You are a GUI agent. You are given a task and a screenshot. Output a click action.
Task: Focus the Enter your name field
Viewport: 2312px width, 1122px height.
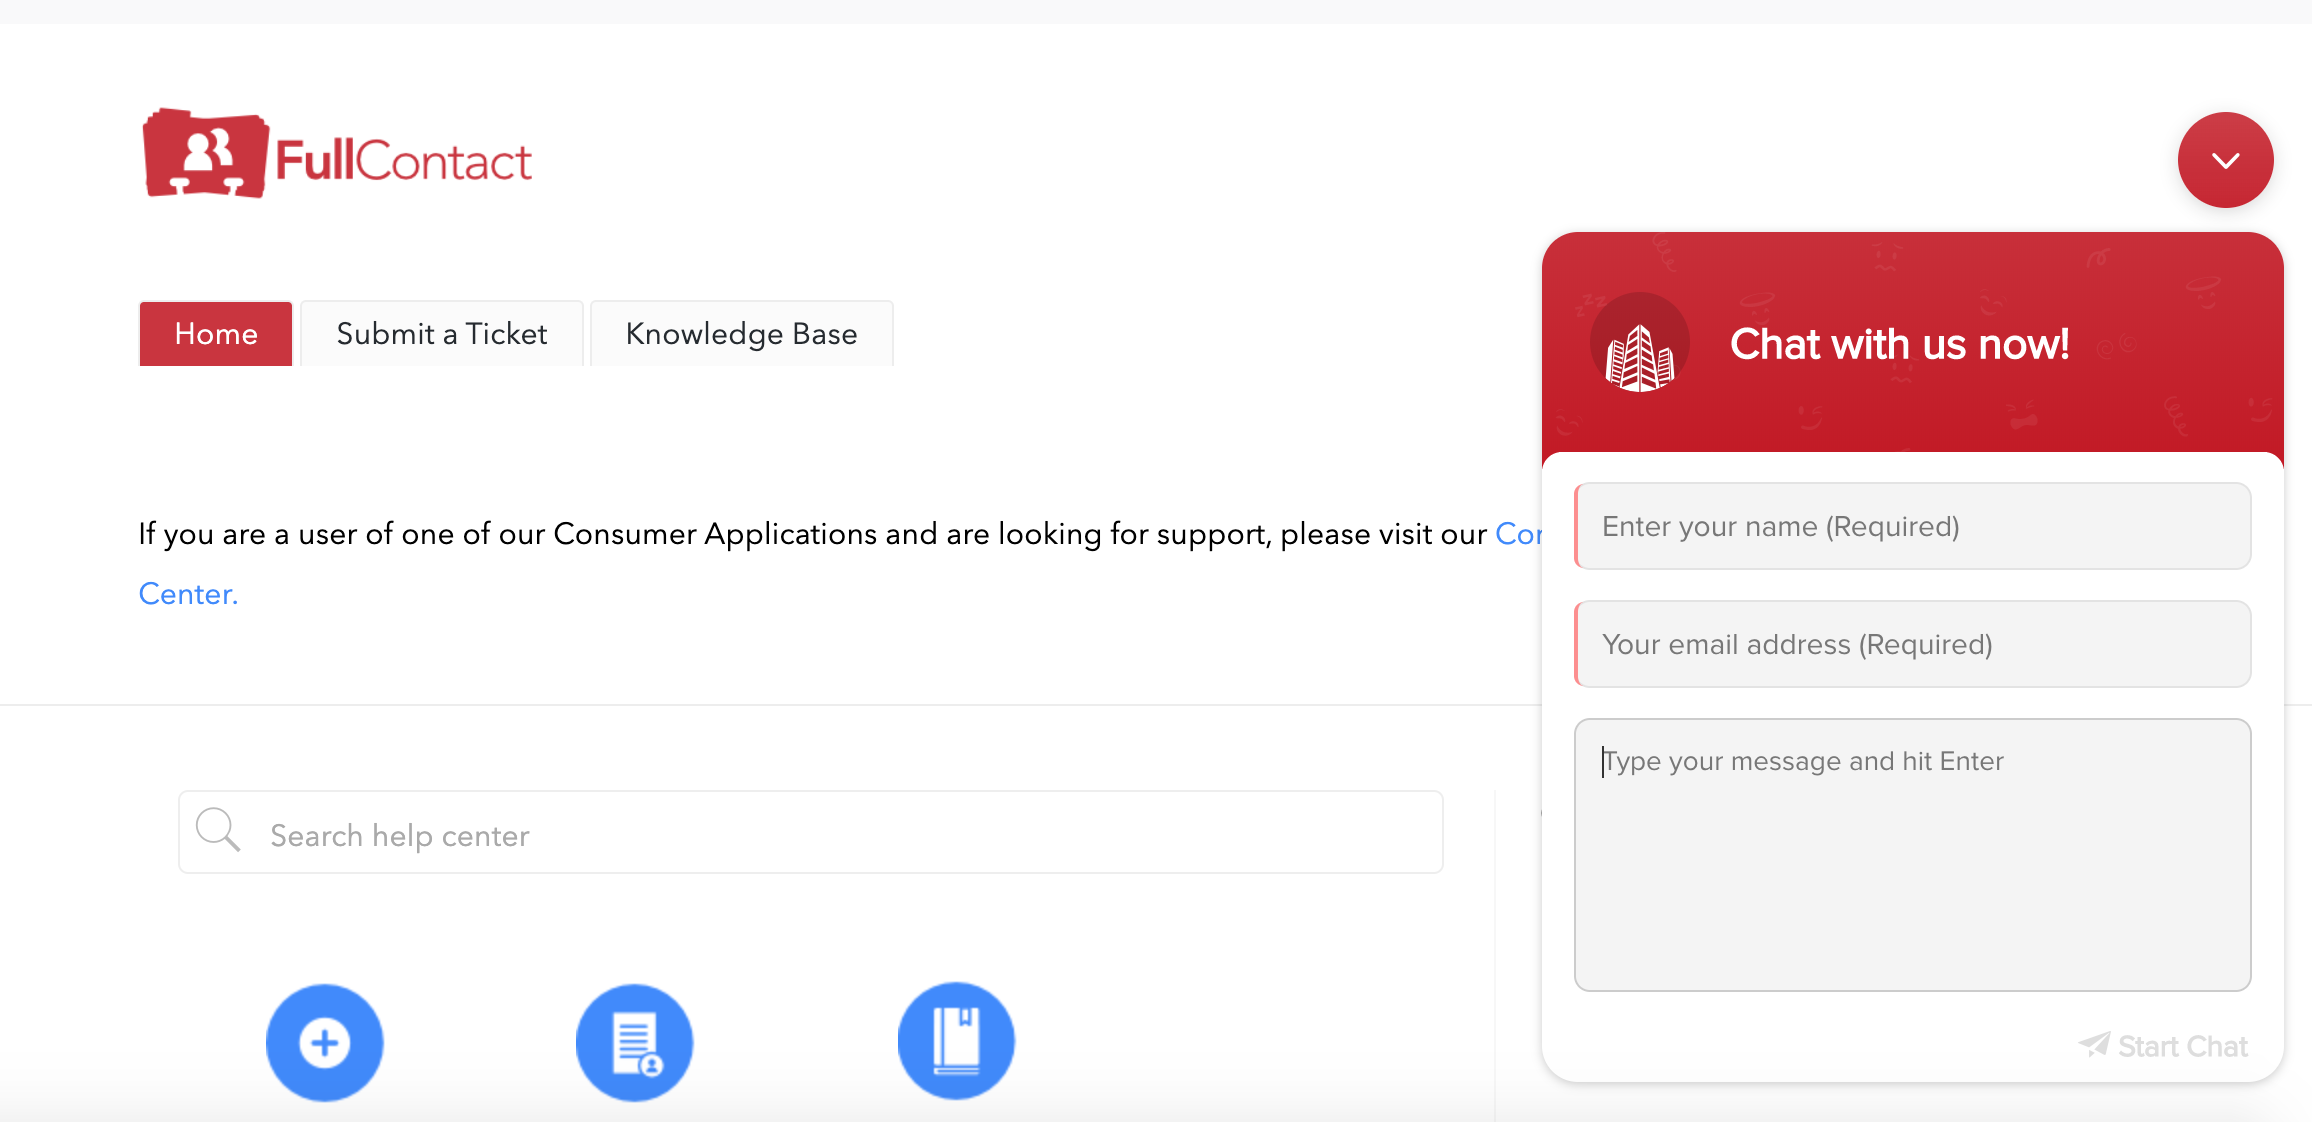click(x=1912, y=527)
